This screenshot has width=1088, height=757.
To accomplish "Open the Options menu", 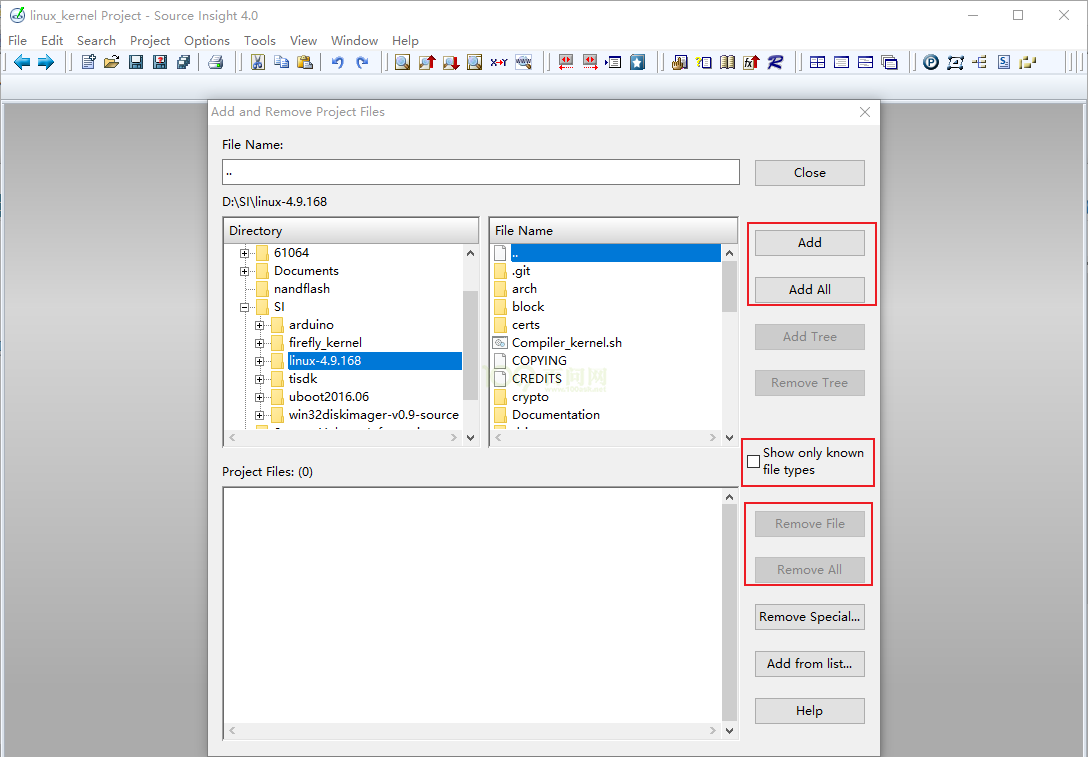I will point(207,40).
